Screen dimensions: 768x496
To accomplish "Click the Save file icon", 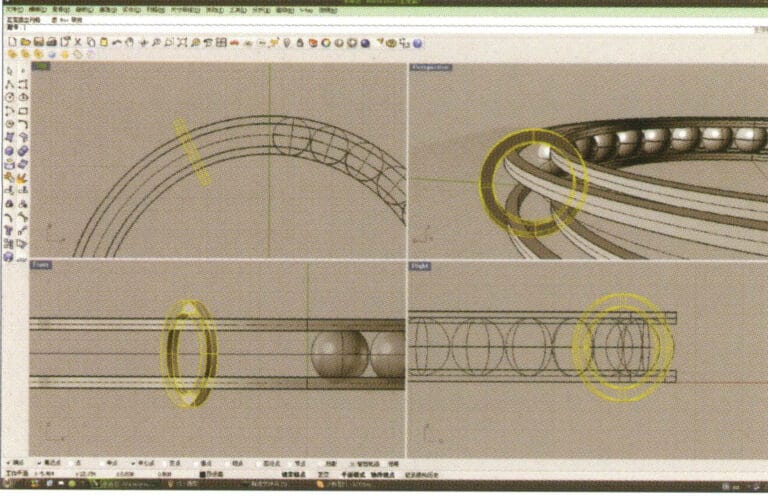I will 37,43.
